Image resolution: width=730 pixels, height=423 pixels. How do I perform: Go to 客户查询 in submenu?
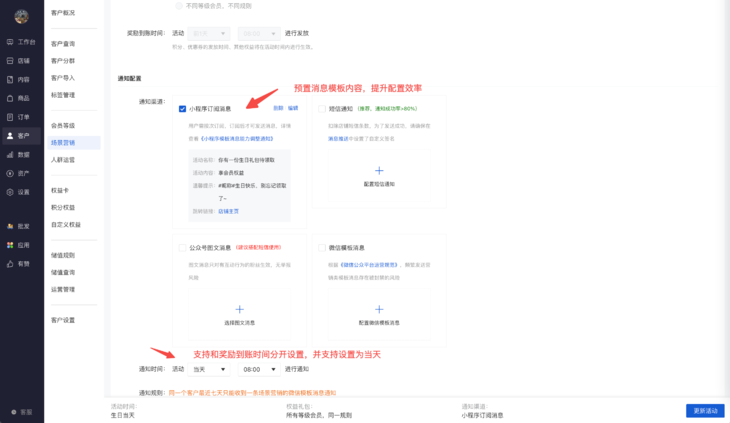[x=63, y=44]
